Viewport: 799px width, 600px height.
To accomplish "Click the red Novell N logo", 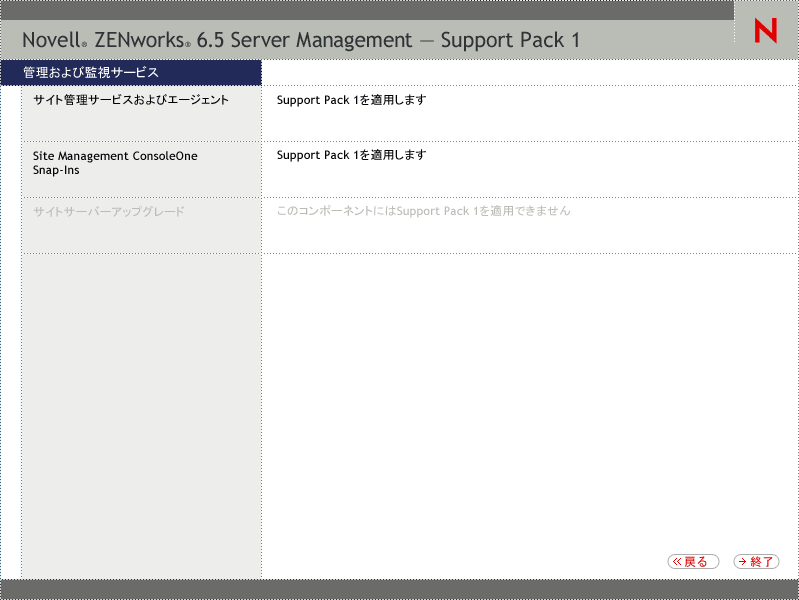I will [x=766, y=32].
